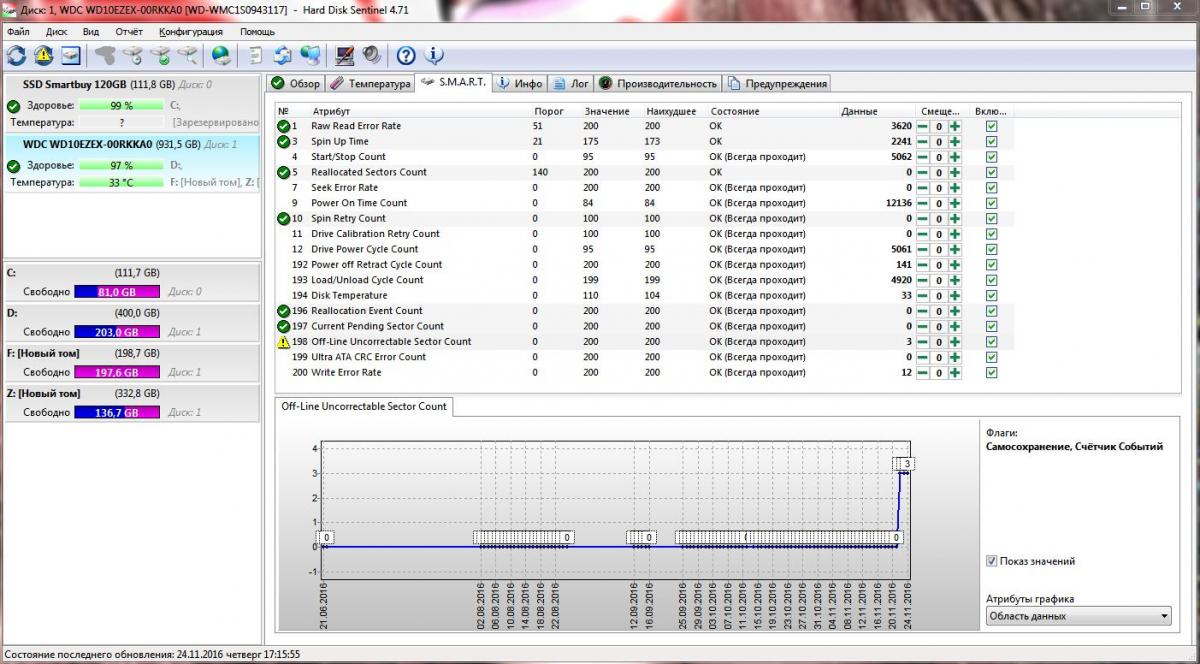
Task: Toggle the 'Показ значений' checkbox
Action: coord(992,561)
